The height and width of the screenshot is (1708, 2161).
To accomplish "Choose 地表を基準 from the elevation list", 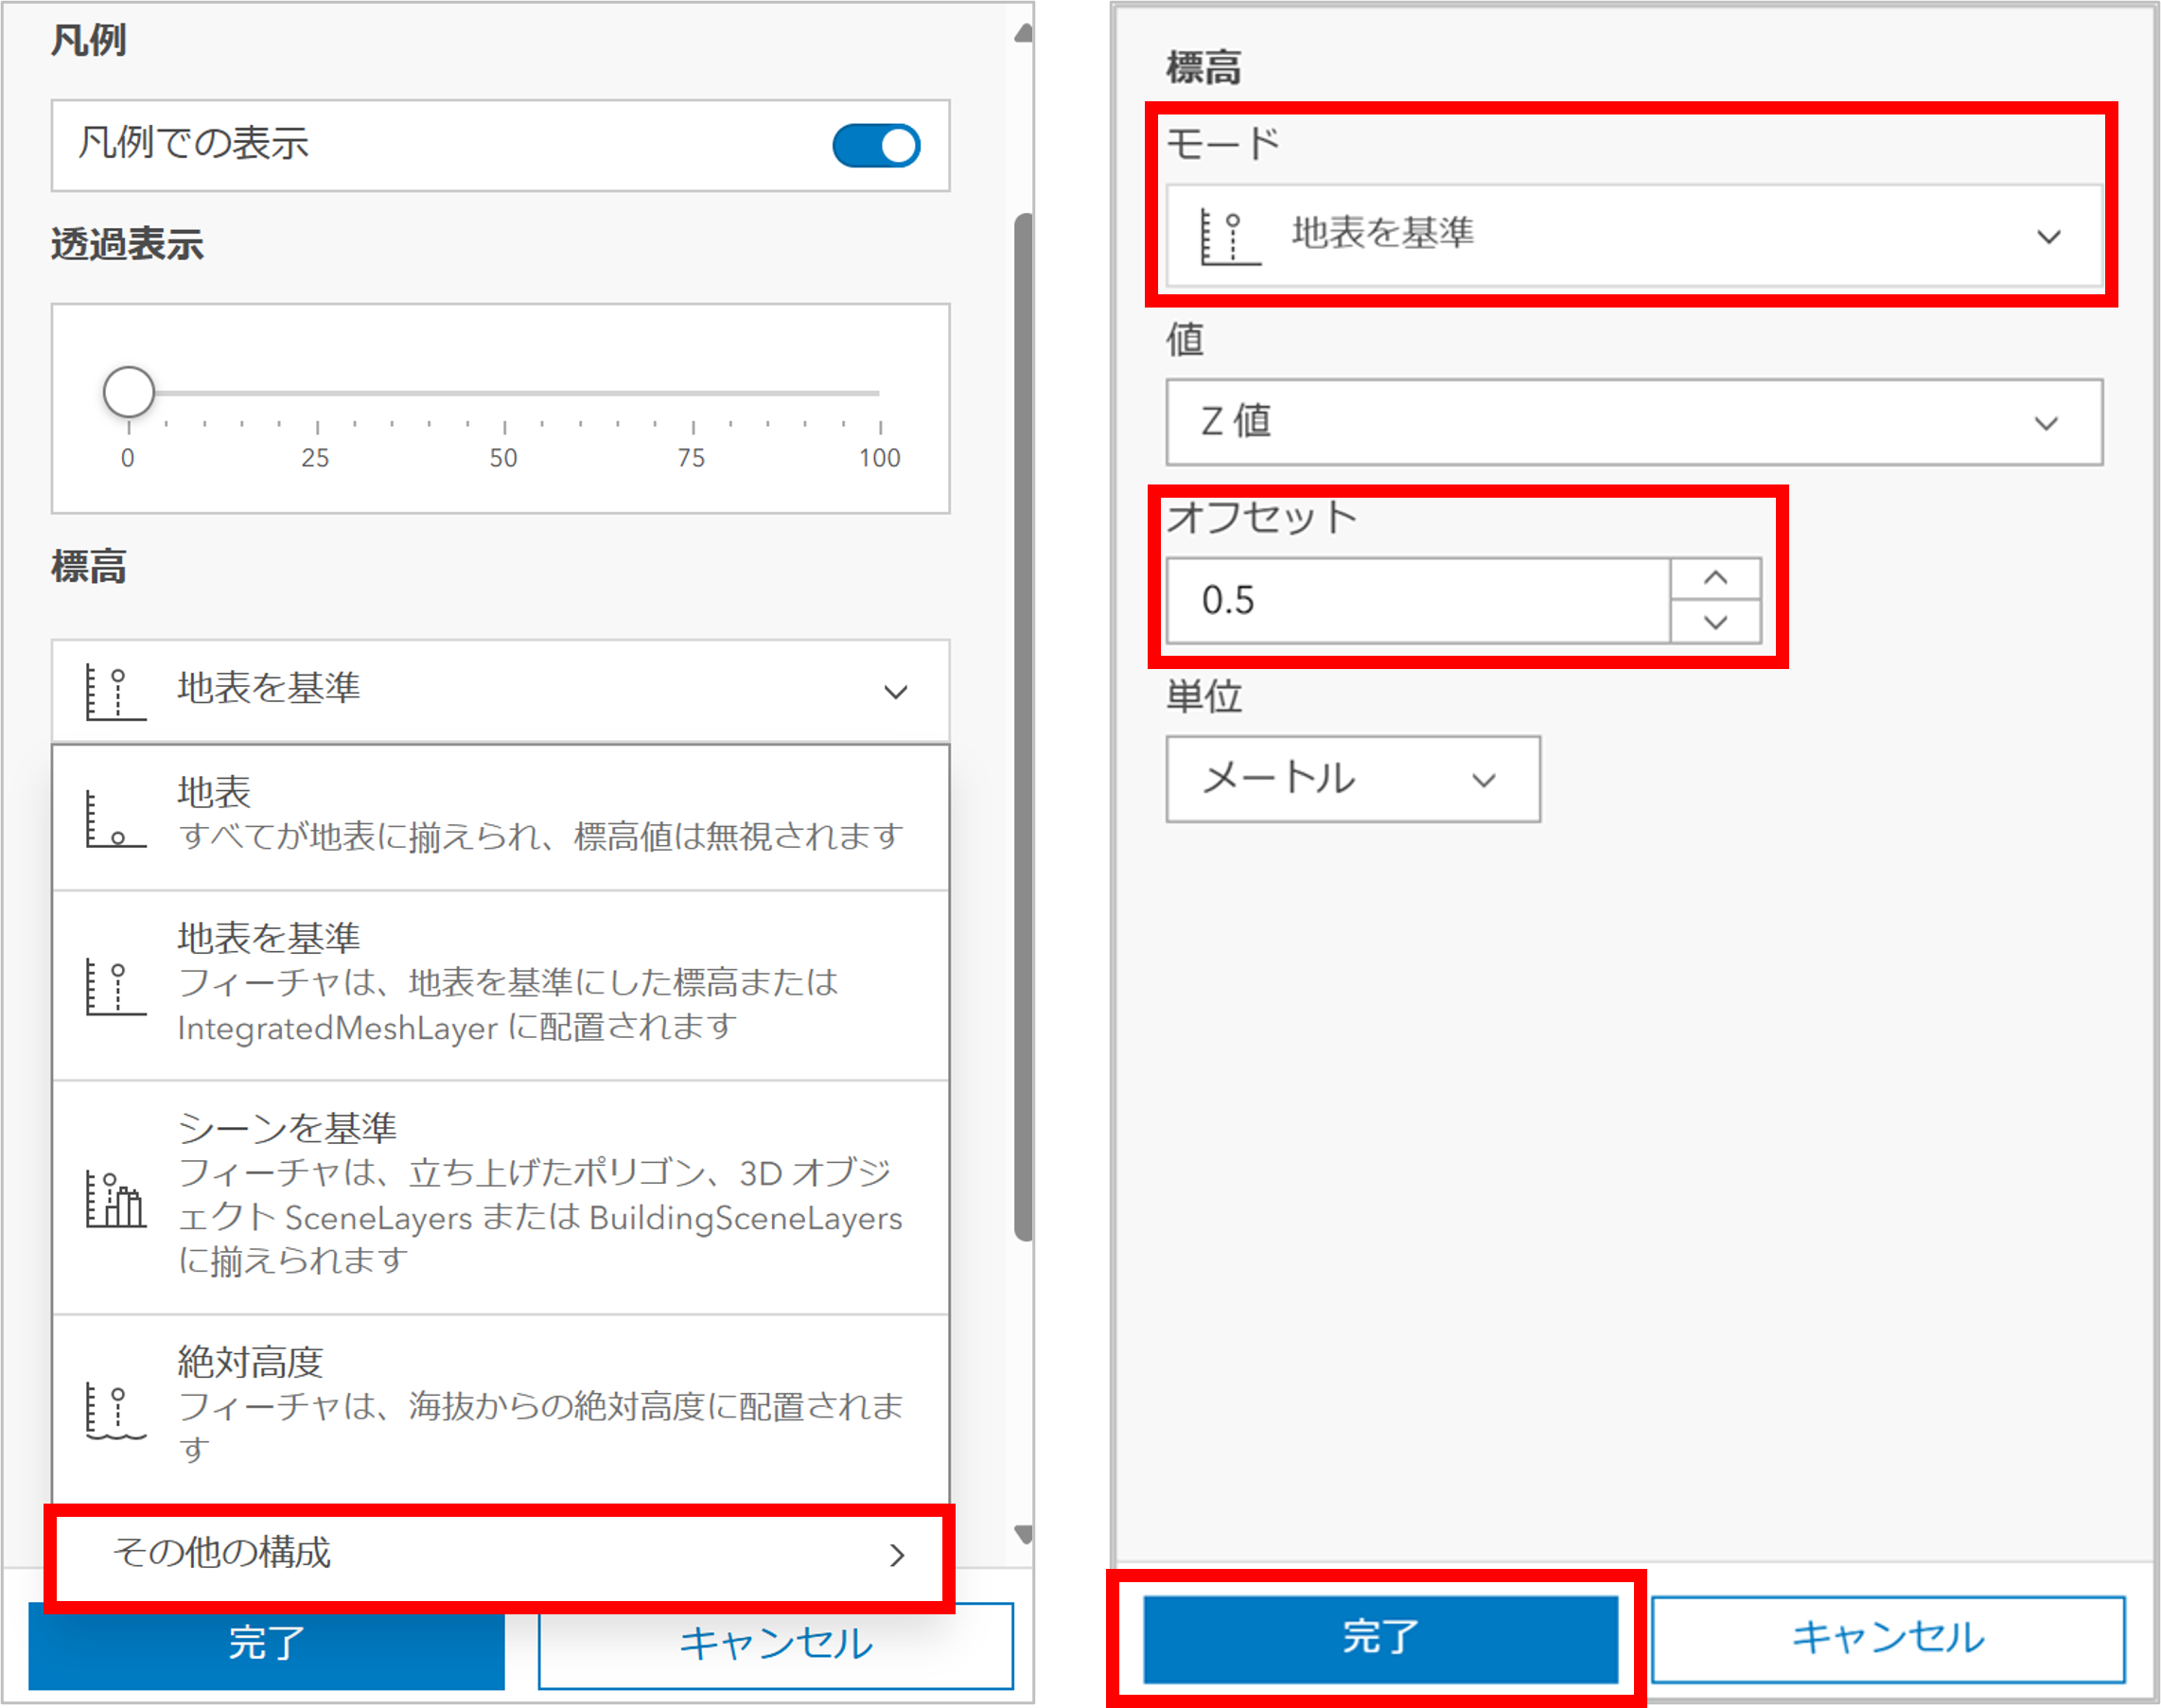I will (500, 984).
